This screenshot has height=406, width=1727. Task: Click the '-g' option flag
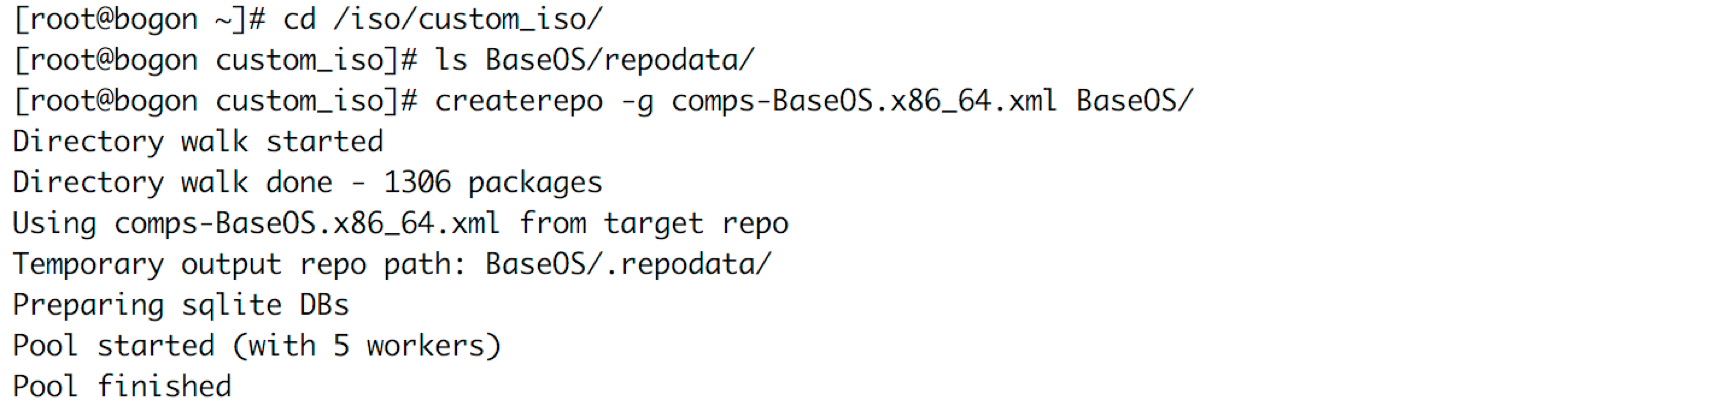point(637,103)
